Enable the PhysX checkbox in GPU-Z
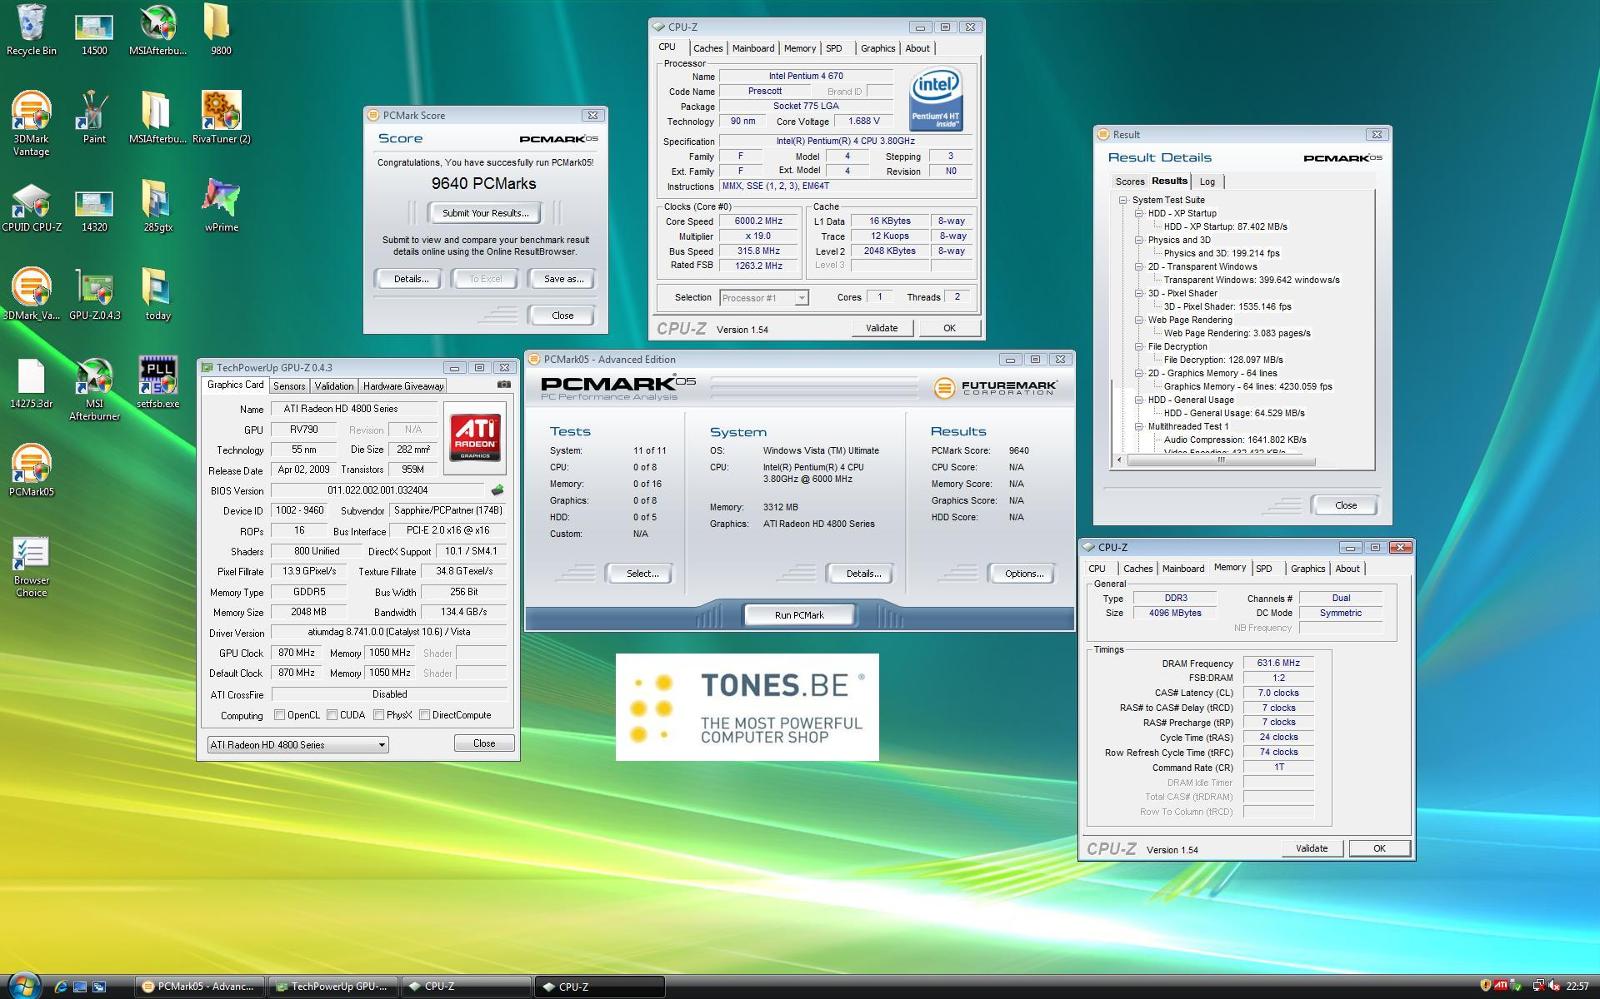The image size is (1600, 999). (378, 715)
